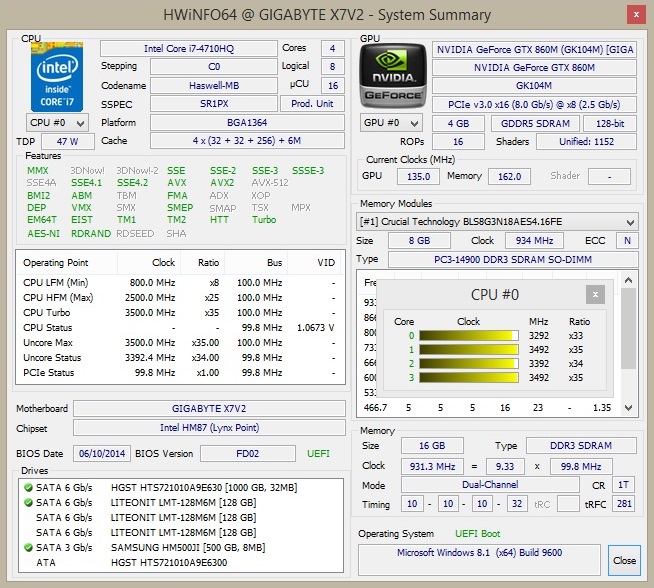Close the System Summary window with red X
Screen dimensions: 654x588
[636, 15]
